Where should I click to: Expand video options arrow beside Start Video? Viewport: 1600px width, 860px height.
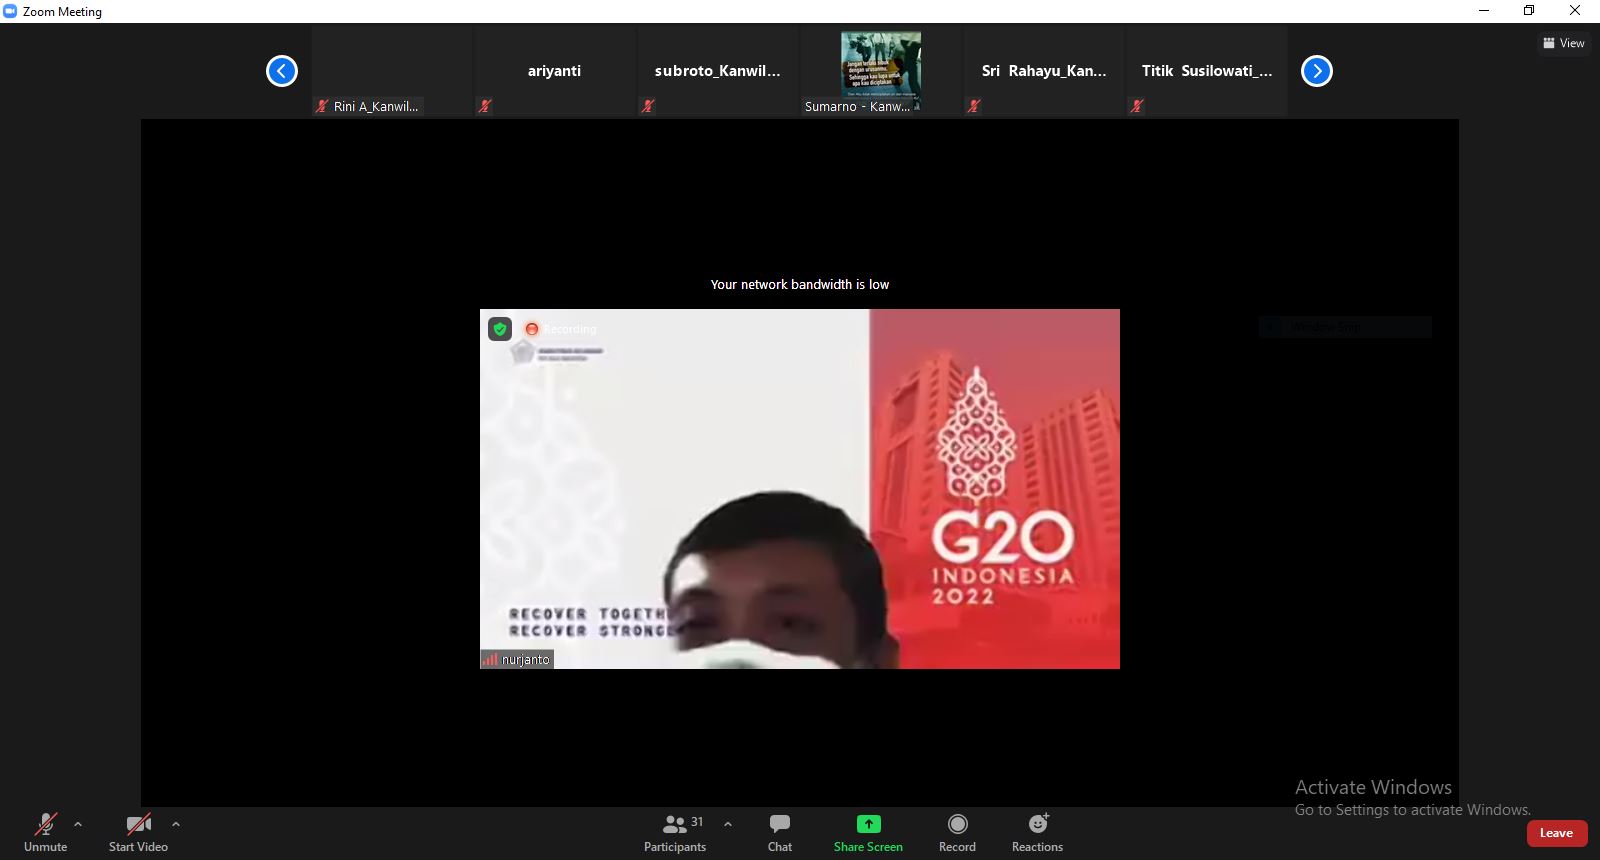point(176,824)
